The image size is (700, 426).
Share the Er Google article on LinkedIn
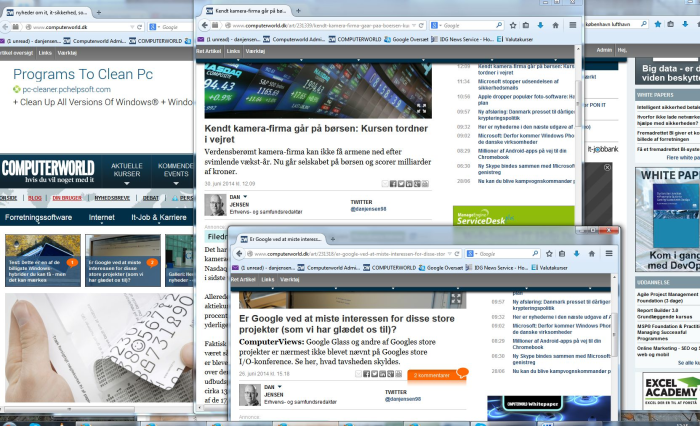382,374
